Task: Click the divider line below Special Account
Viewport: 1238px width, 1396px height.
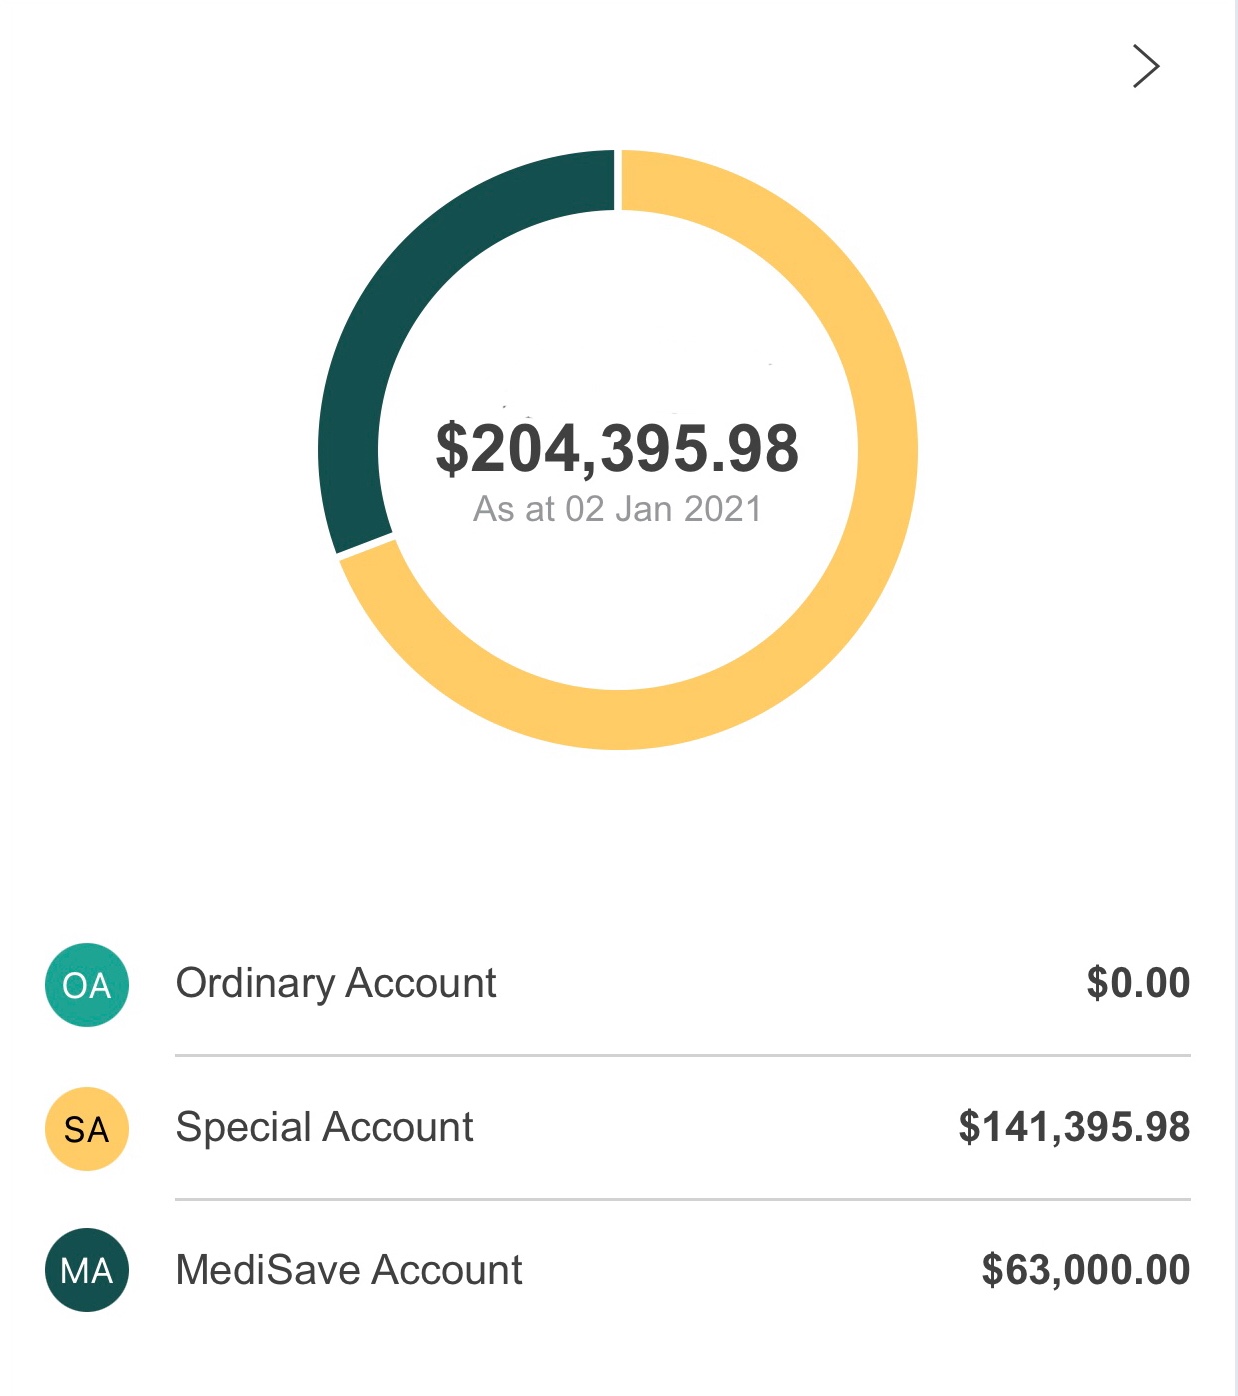Action: (682, 1199)
